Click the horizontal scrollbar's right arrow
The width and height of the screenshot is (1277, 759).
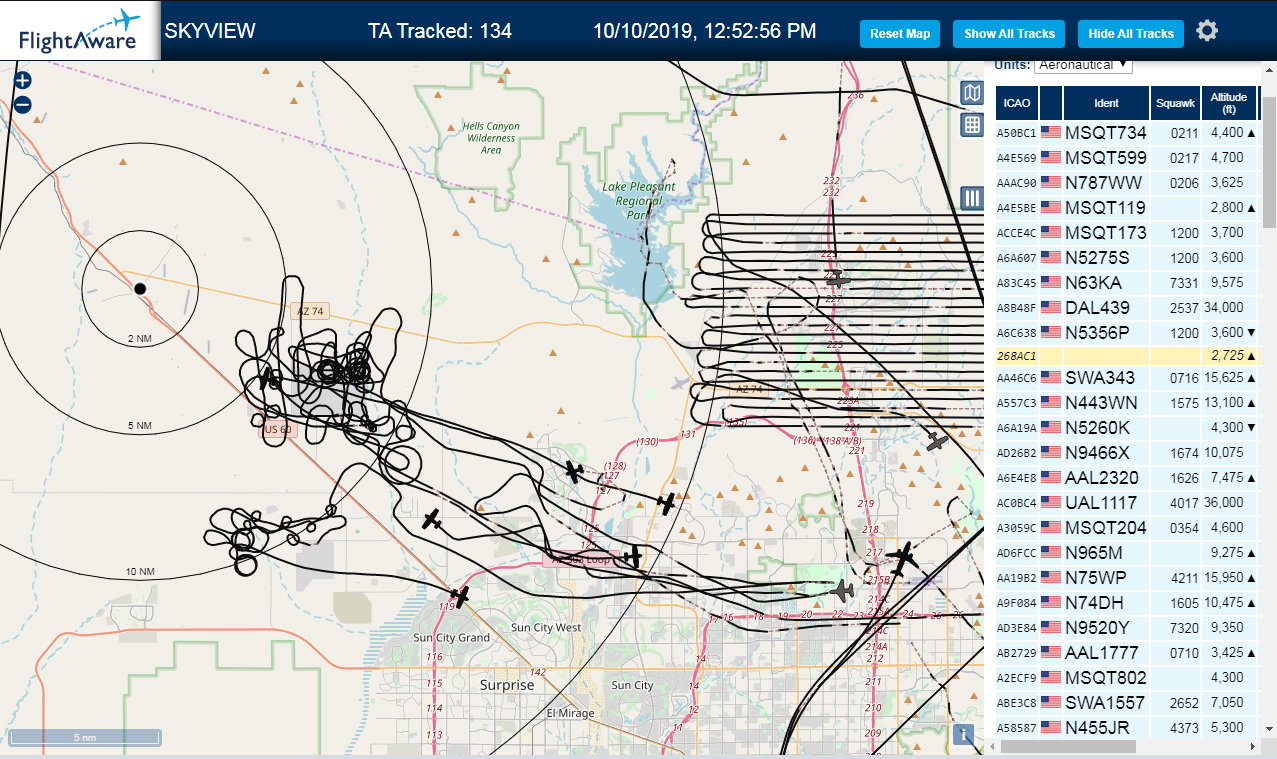point(1254,747)
